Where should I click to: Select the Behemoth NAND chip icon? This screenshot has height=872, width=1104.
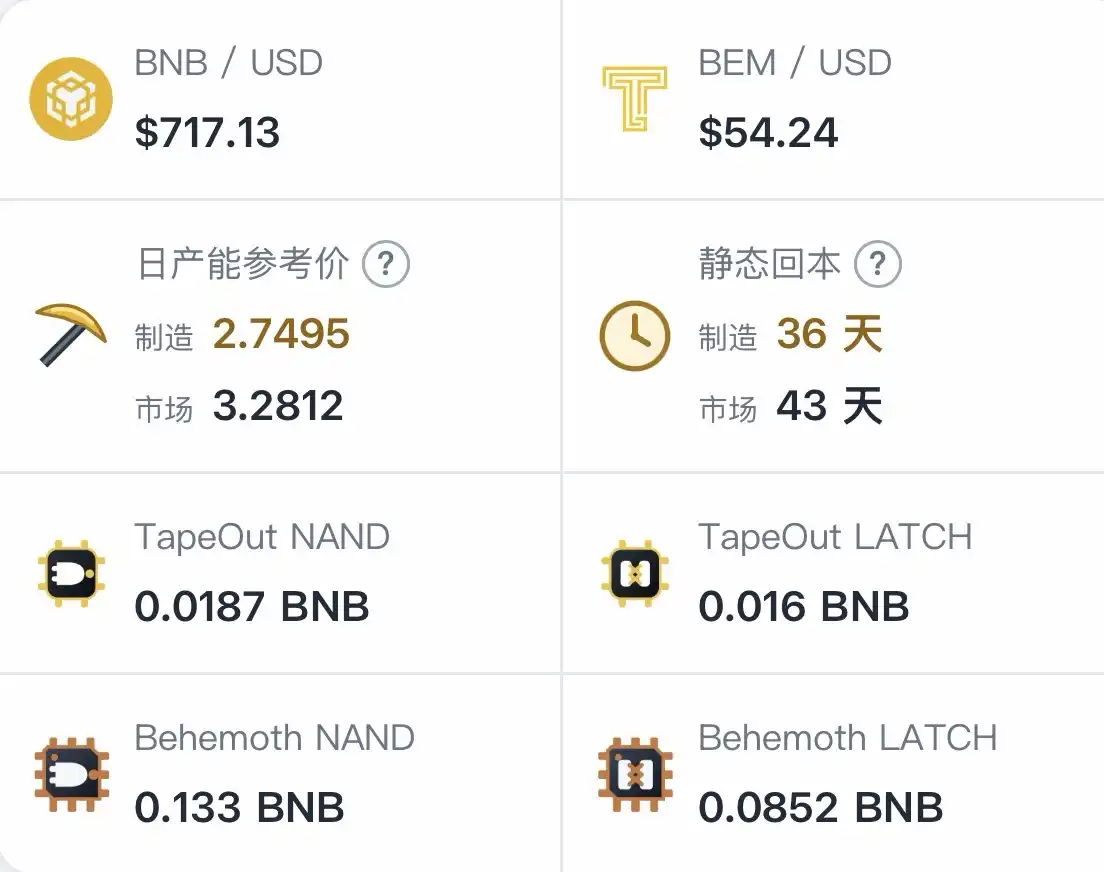point(71,774)
